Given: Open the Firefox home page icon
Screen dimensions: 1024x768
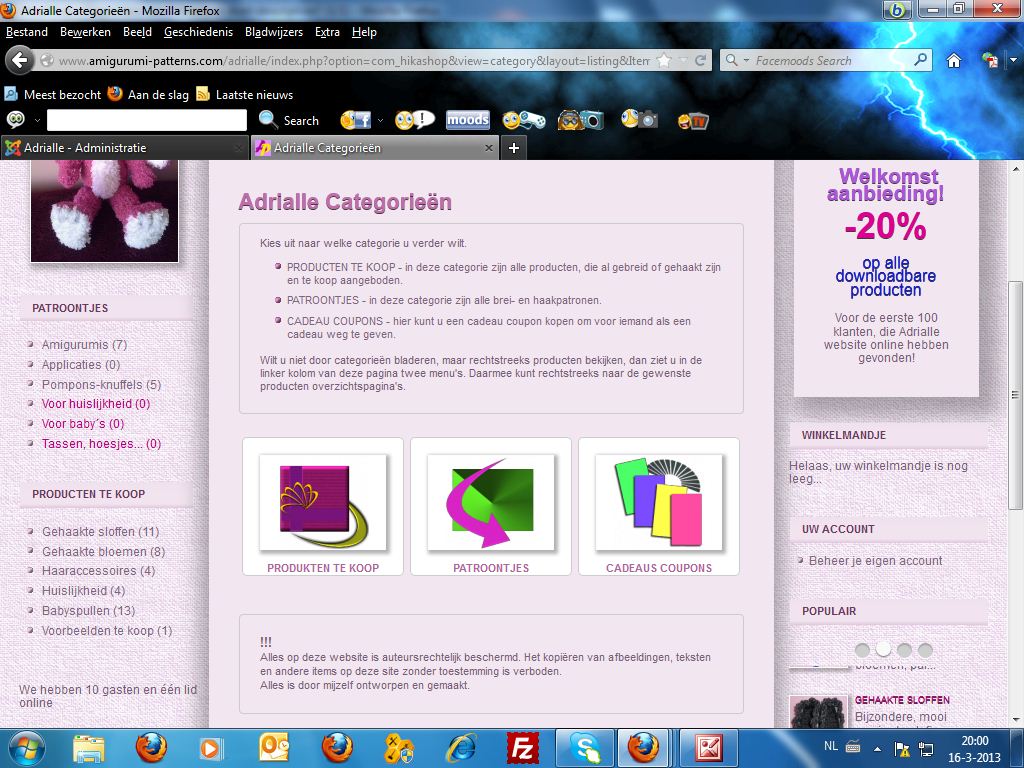Looking at the screenshot, I should (x=954, y=61).
